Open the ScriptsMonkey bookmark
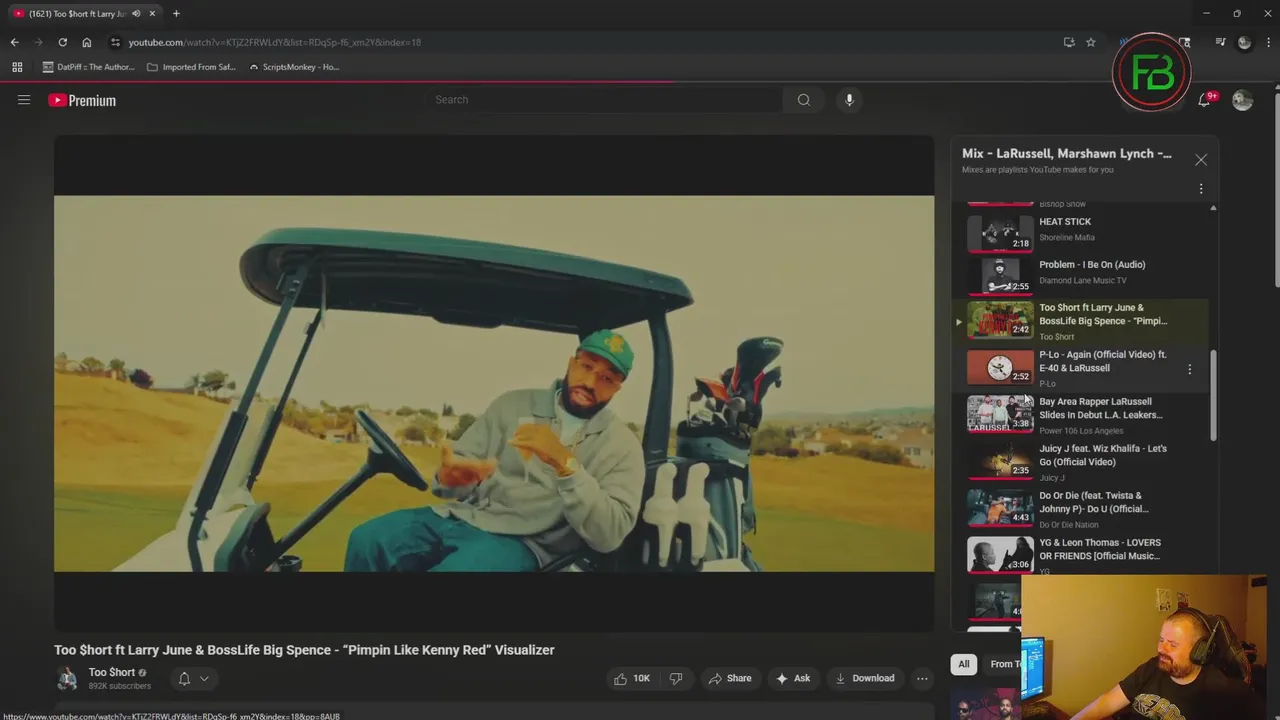The image size is (1280, 720). click(294, 67)
